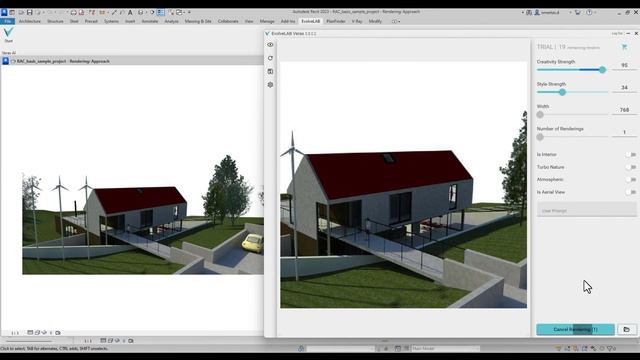Screen dimensions: 640x360
Task: Open the user account dropdown arrow
Action: [x=570, y=13]
